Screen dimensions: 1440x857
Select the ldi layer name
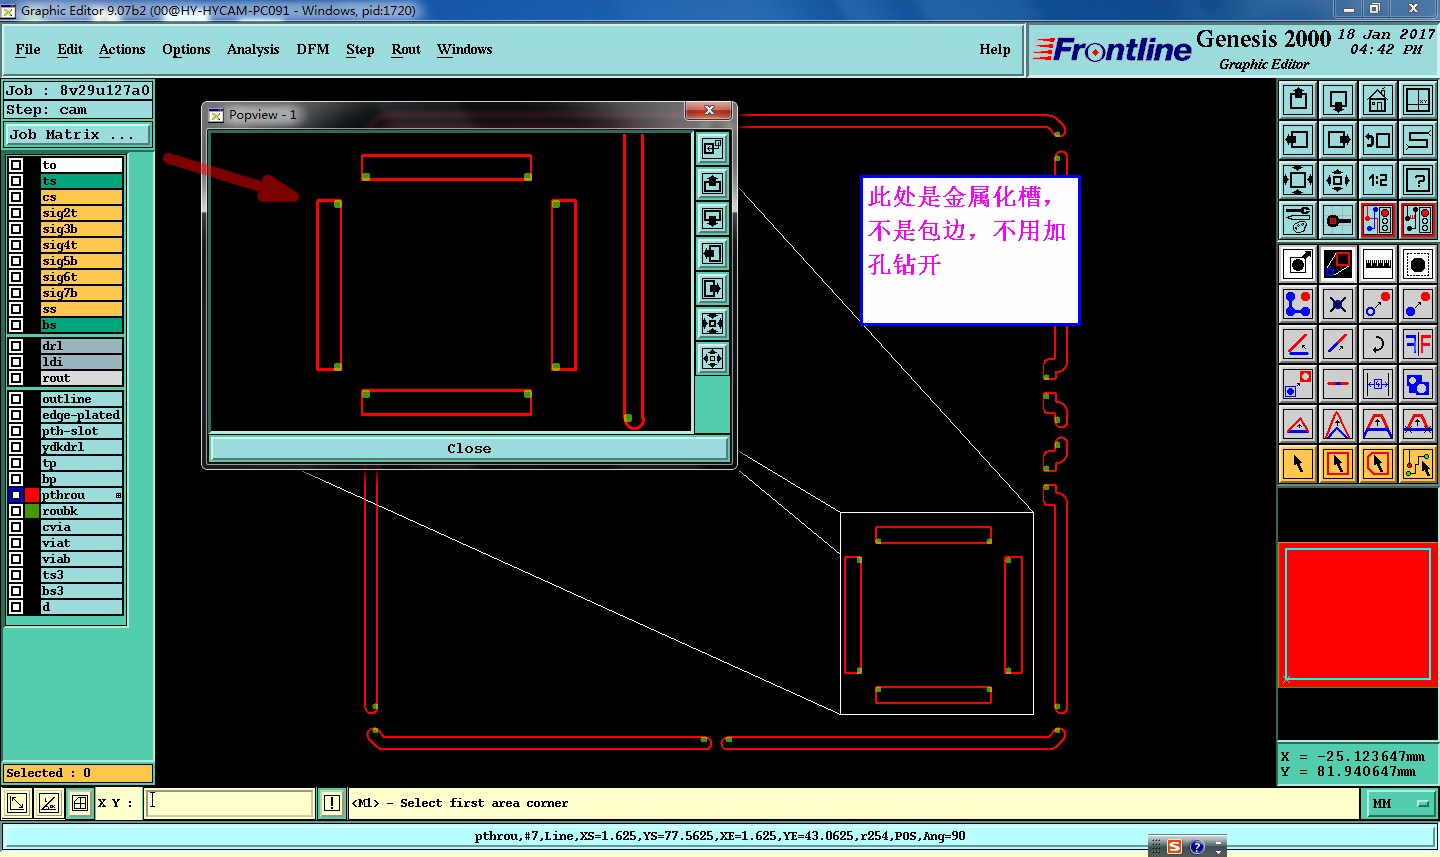81,362
